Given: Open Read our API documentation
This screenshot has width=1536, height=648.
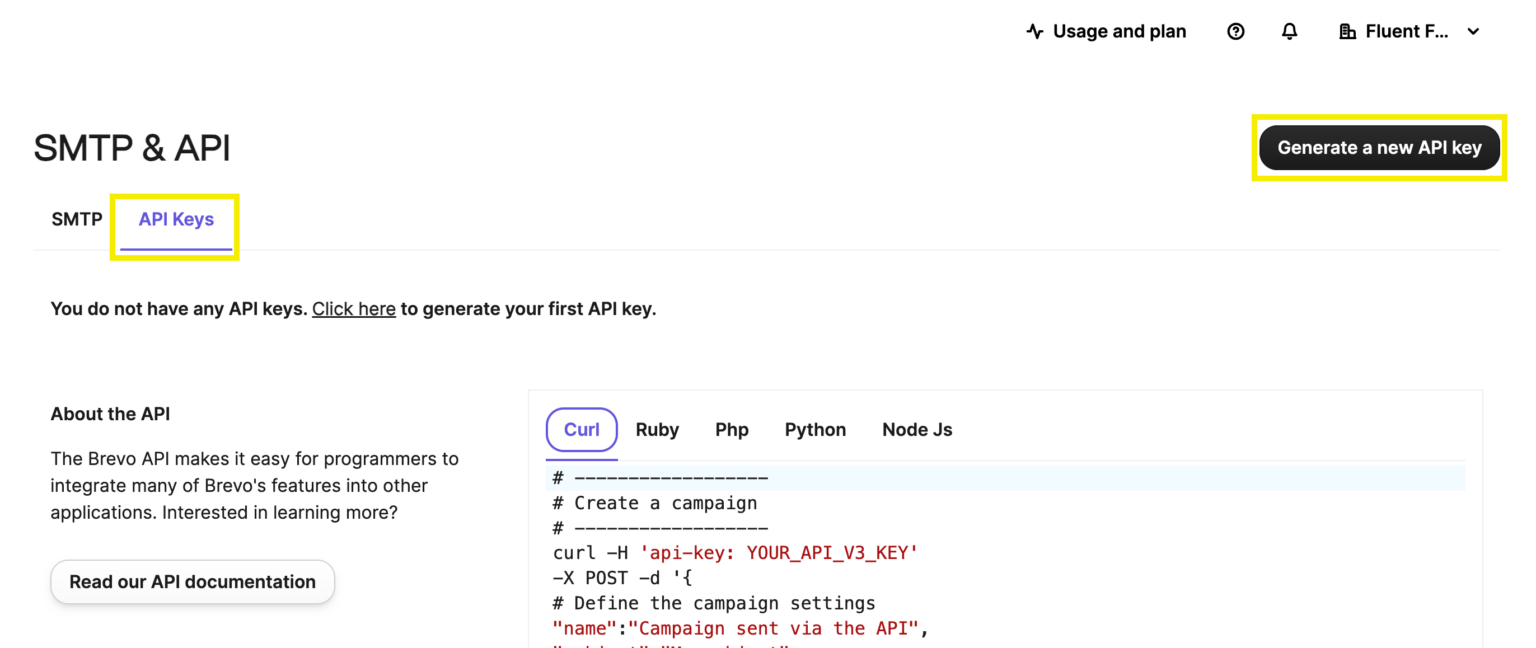Looking at the screenshot, I should [x=192, y=581].
